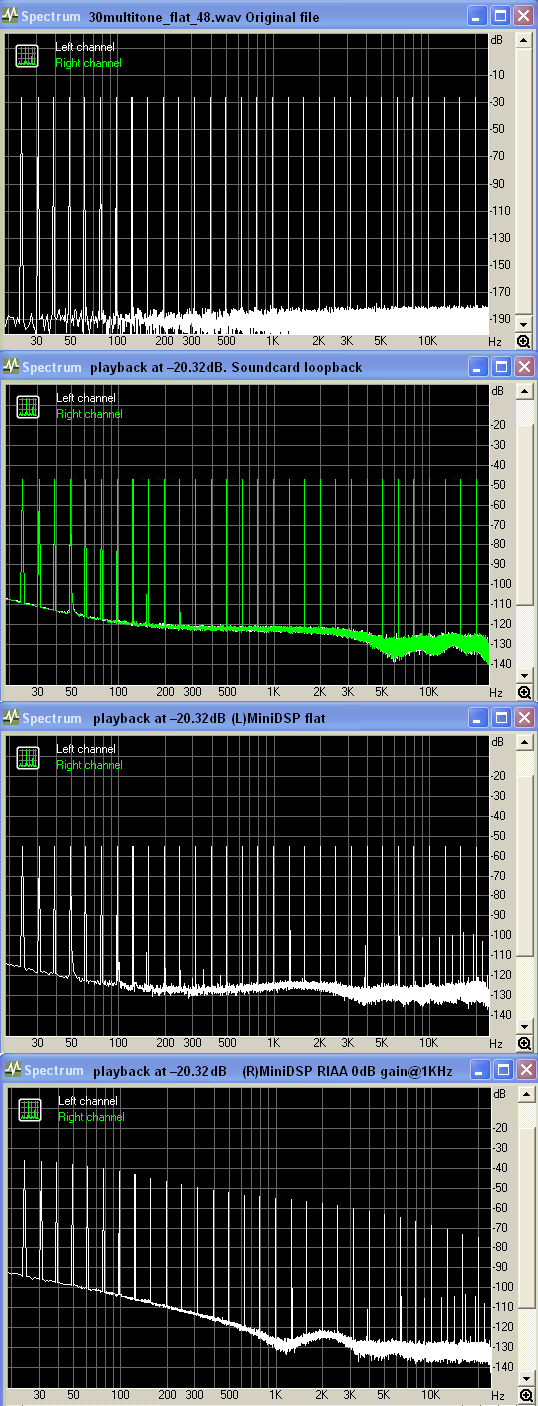Click title "playback at -20.32dB. Soundcard loopback"
Screen dimensions: 538x1406
[227, 368]
